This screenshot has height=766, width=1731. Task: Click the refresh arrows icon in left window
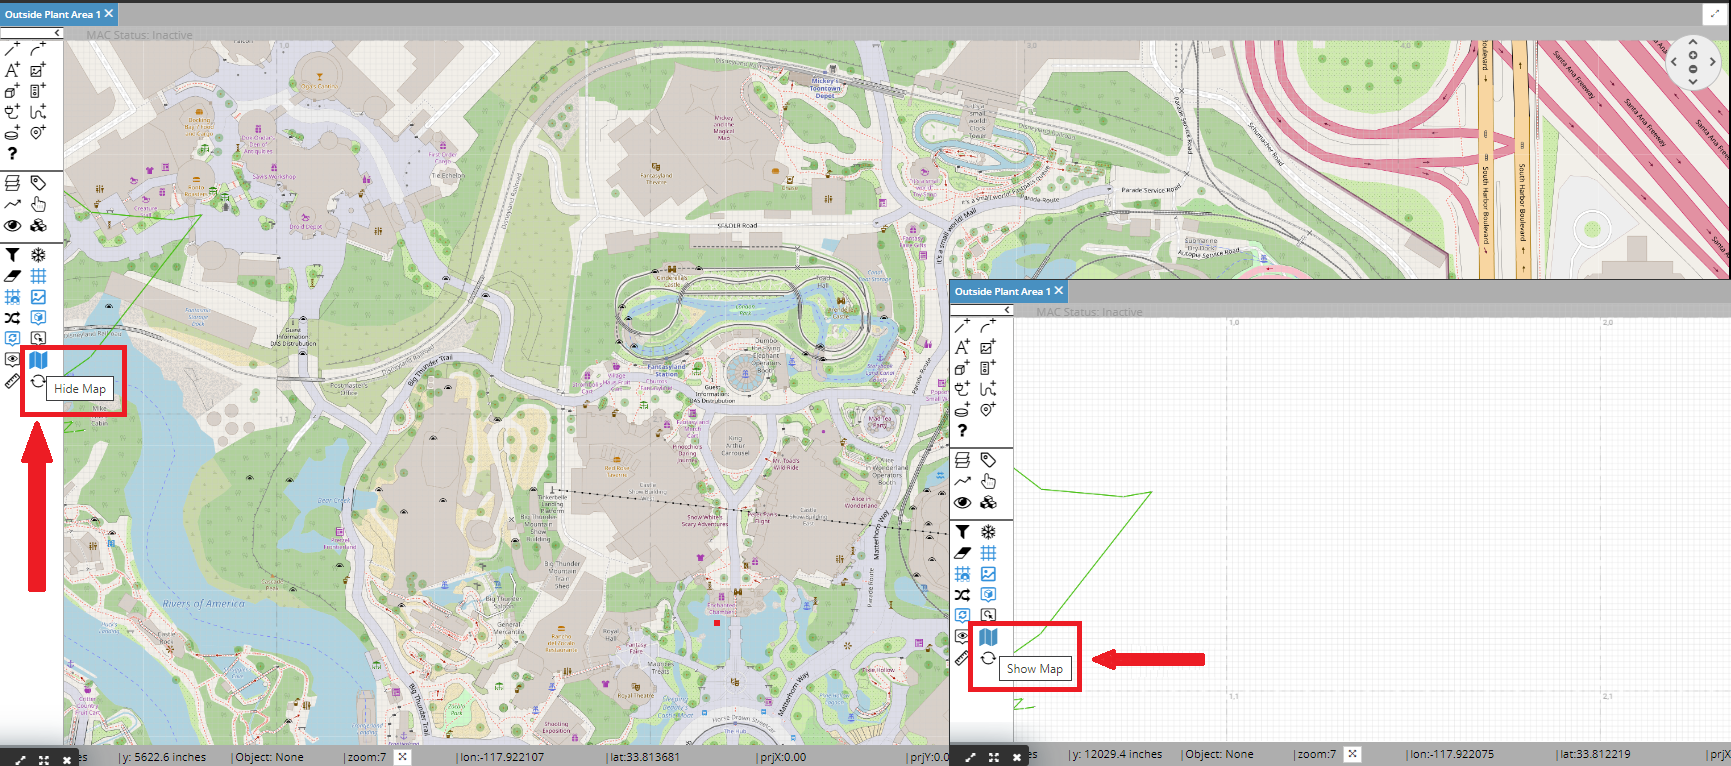tap(38, 381)
